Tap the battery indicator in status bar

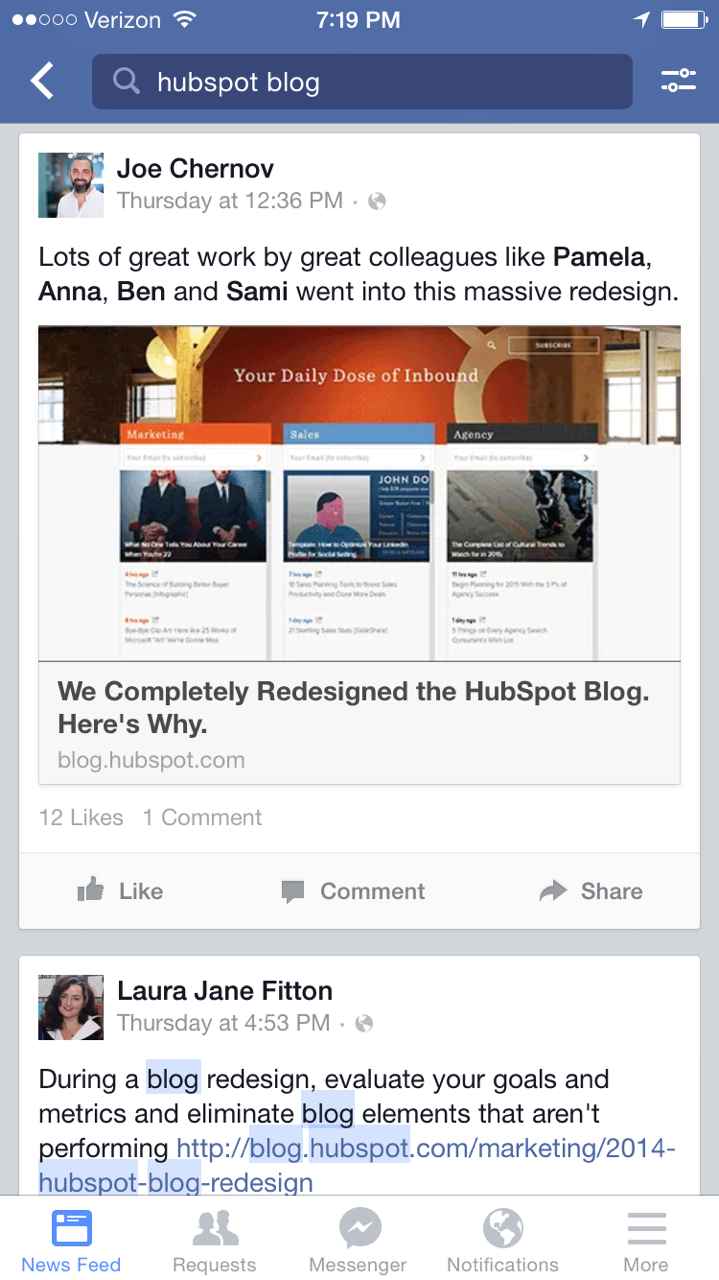click(683, 20)
